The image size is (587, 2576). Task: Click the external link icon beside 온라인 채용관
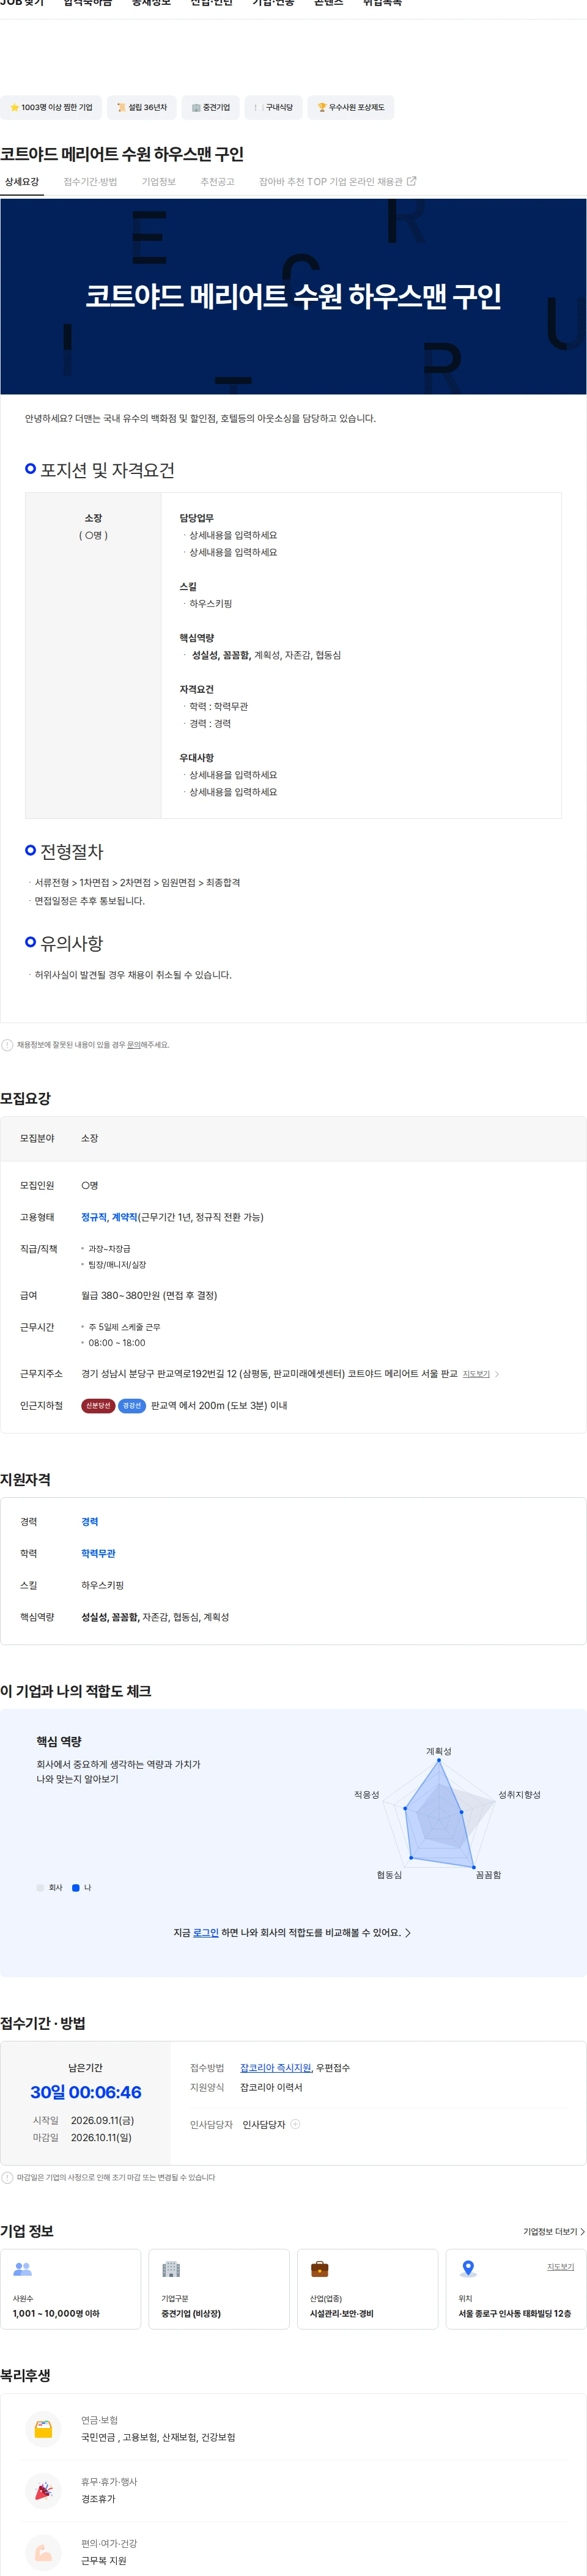click(411, 181)
